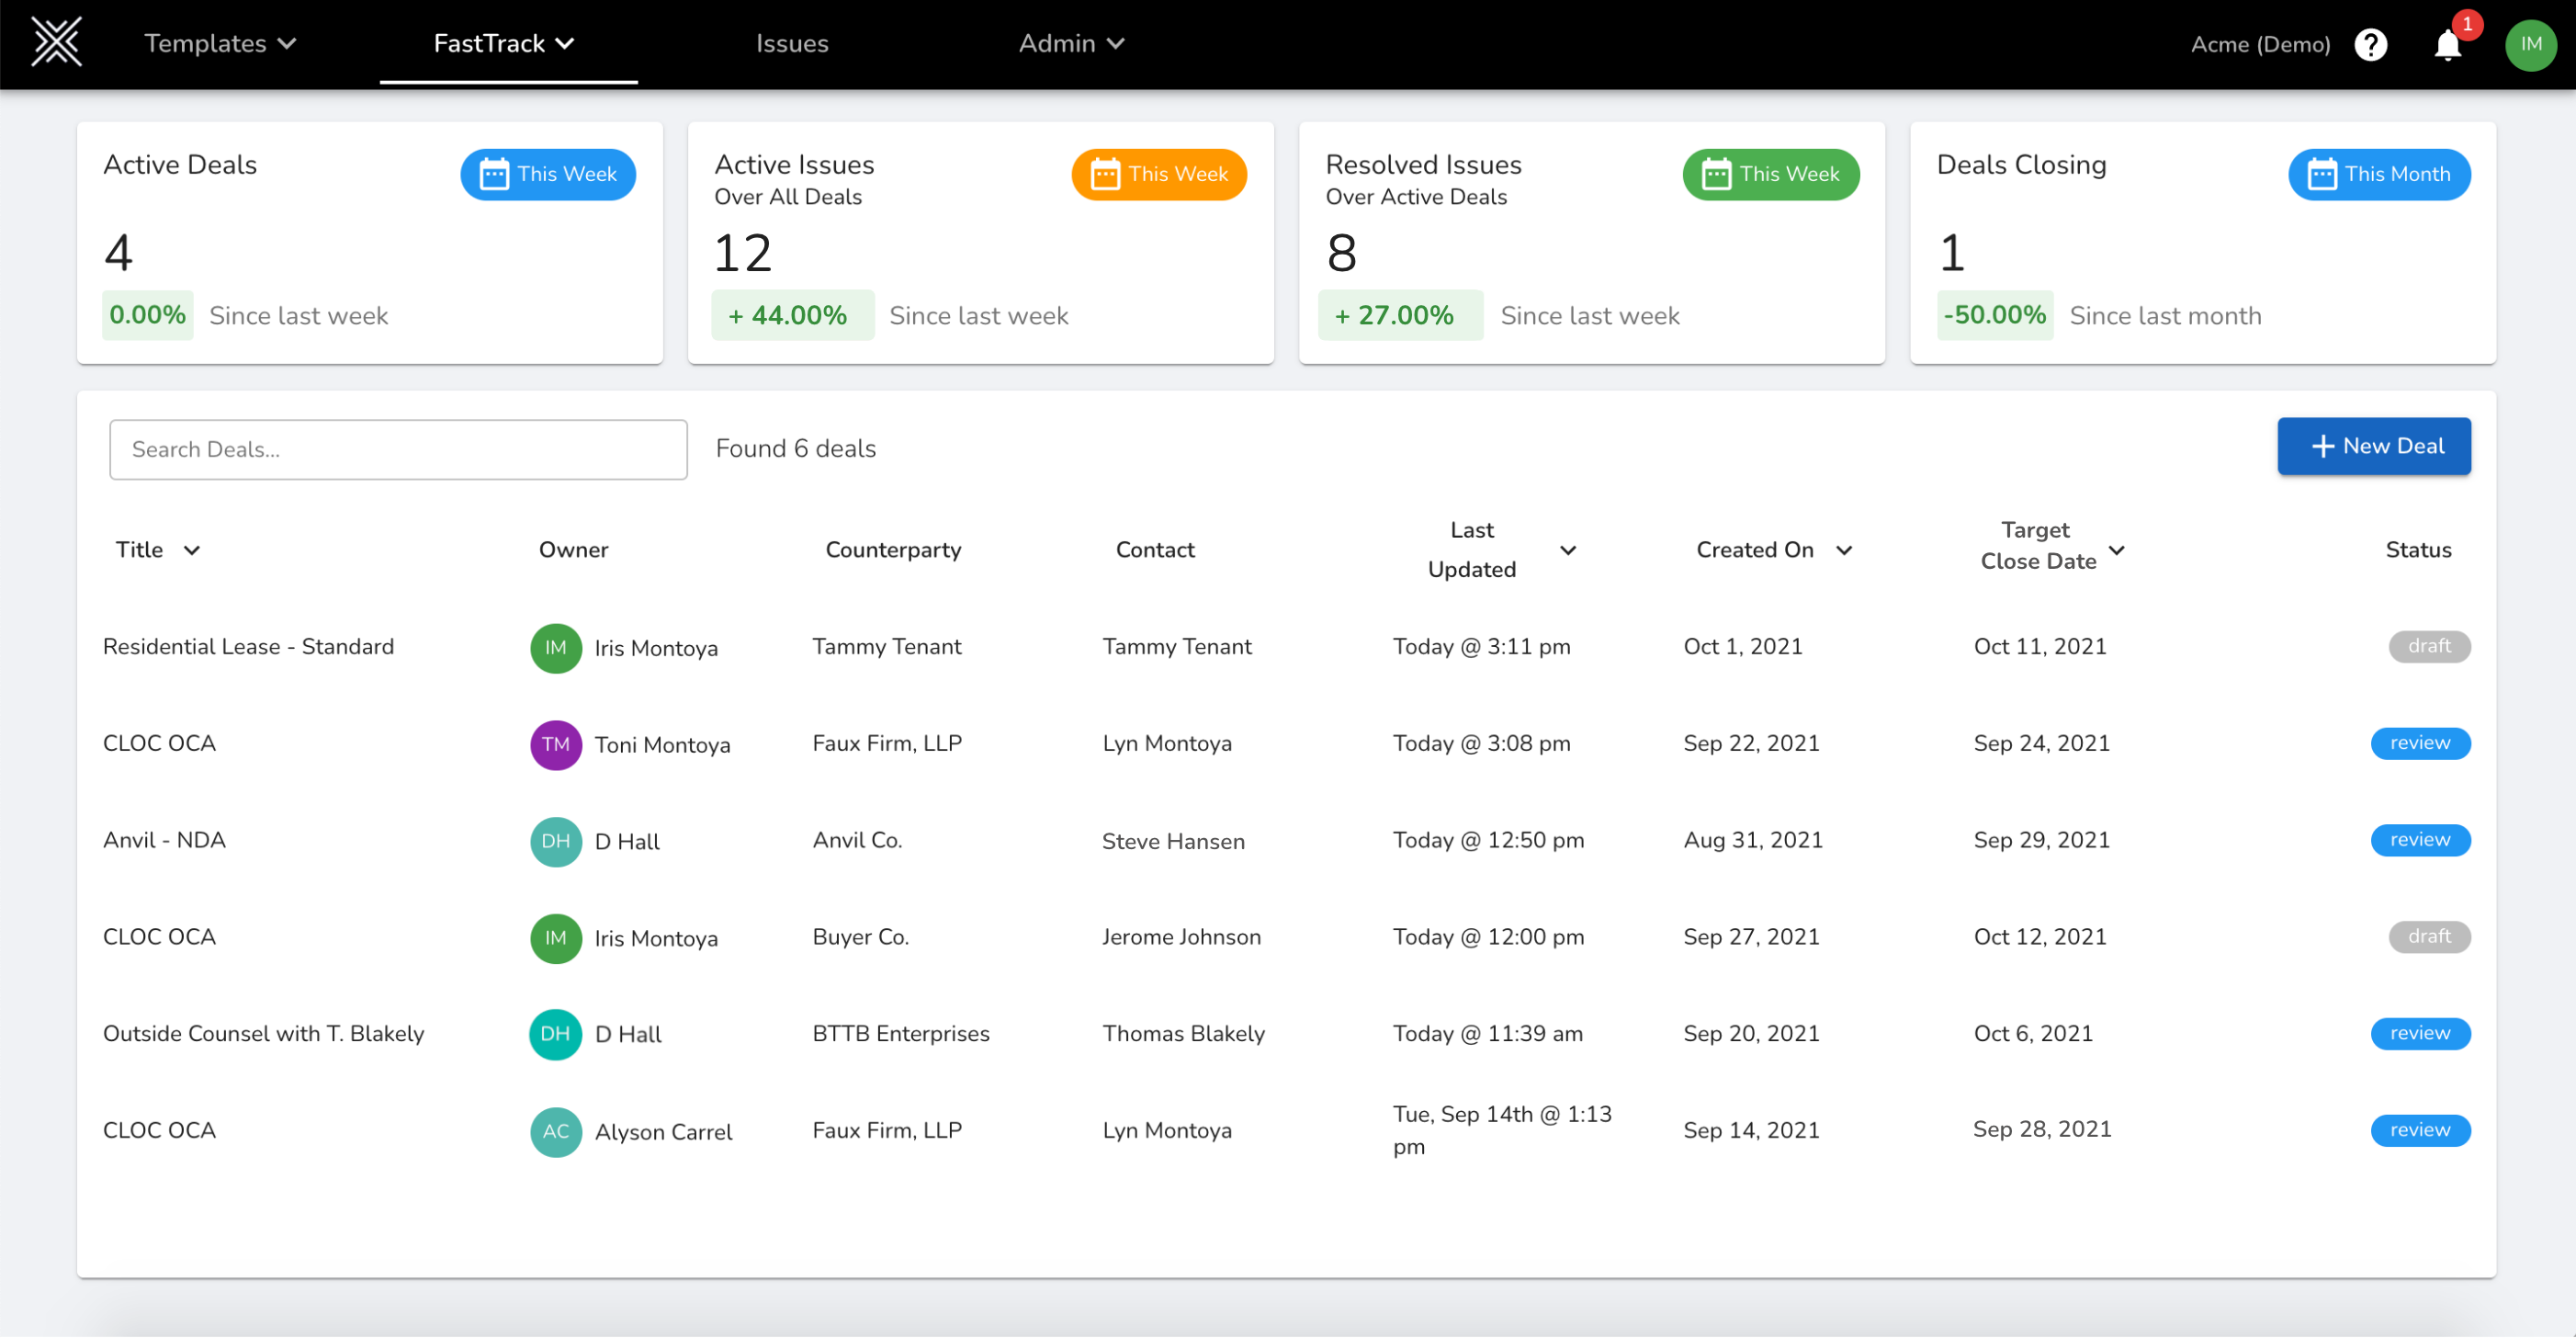Open the Issues nav item
The height and width of the screenshot is (1338, 2576).
pyautogui.click(x=792, y=44)
